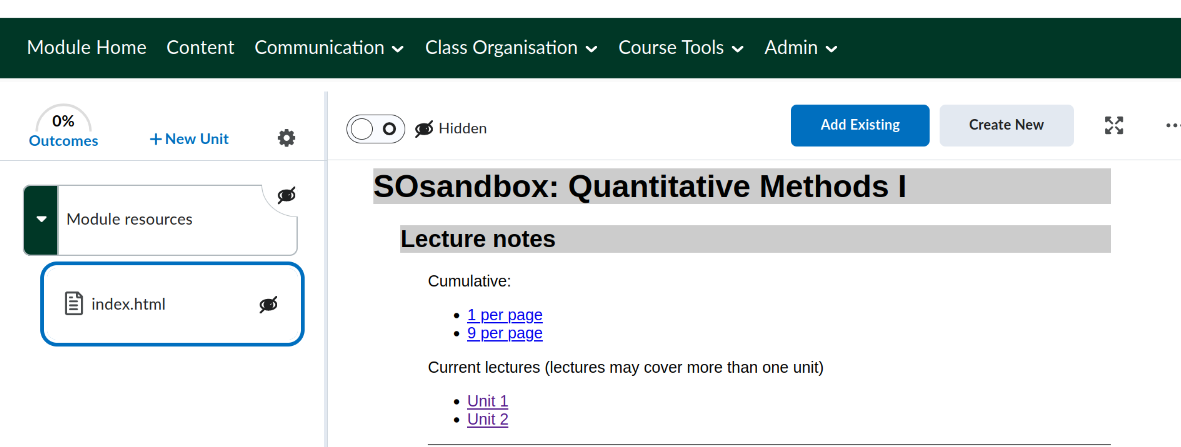Open the more options ellipsis menu

1173,125
